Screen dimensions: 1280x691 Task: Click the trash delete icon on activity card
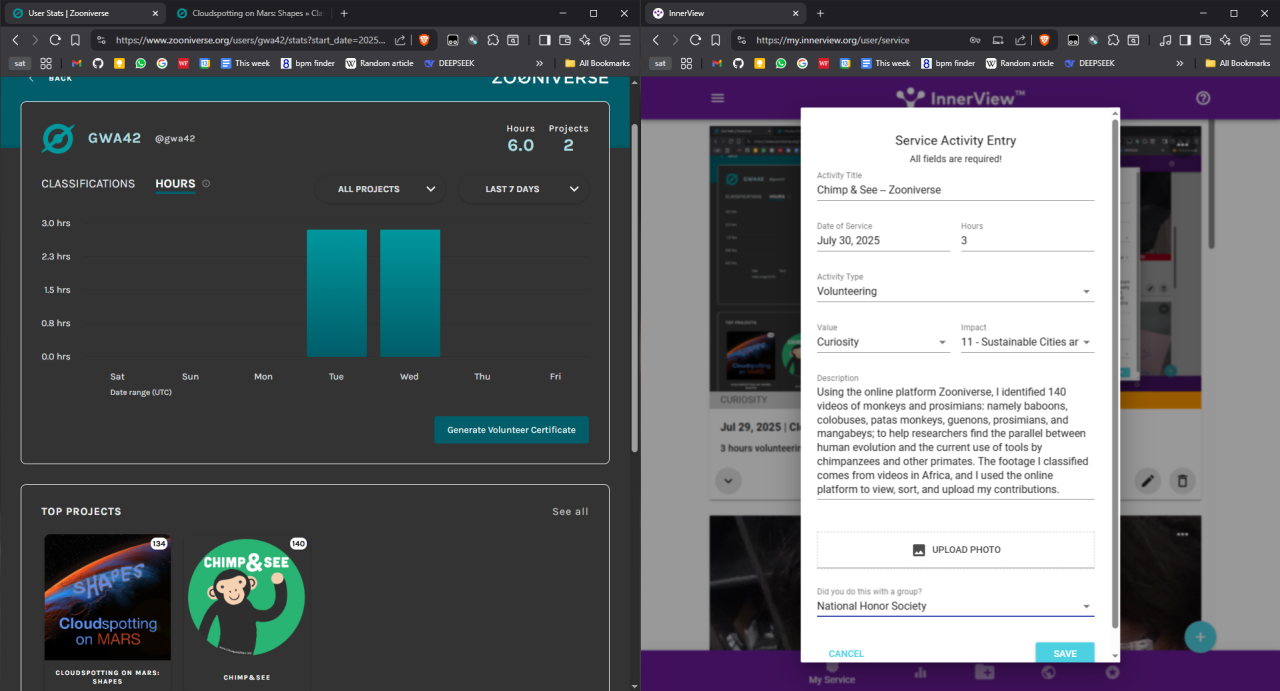coord(1182,481)
